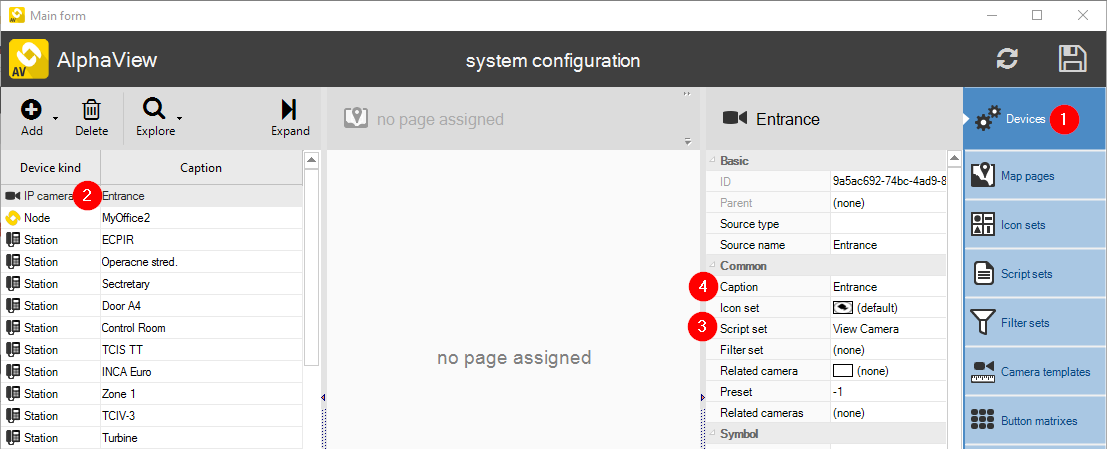1107x449 pixels.
Task: Expand the Symbol property group
Action: coord(711,434)
